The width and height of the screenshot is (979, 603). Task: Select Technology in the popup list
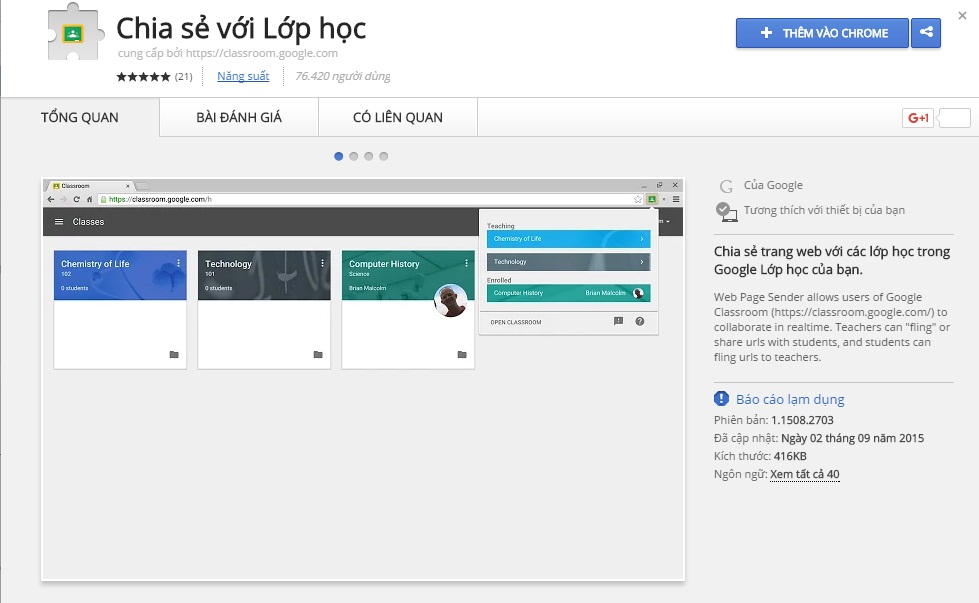coord(568,262)
